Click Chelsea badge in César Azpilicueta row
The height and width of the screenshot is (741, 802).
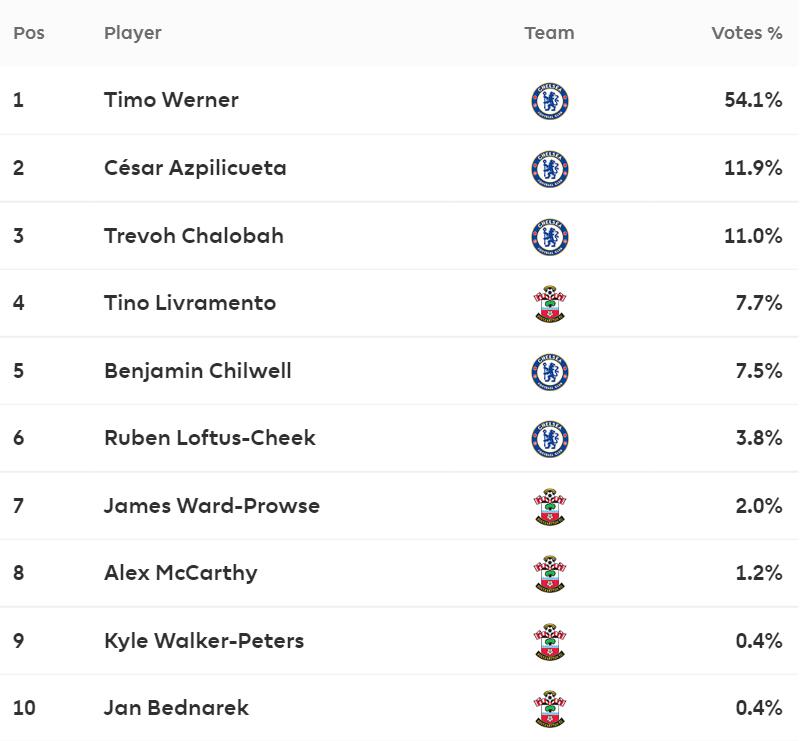coord(550,169)
